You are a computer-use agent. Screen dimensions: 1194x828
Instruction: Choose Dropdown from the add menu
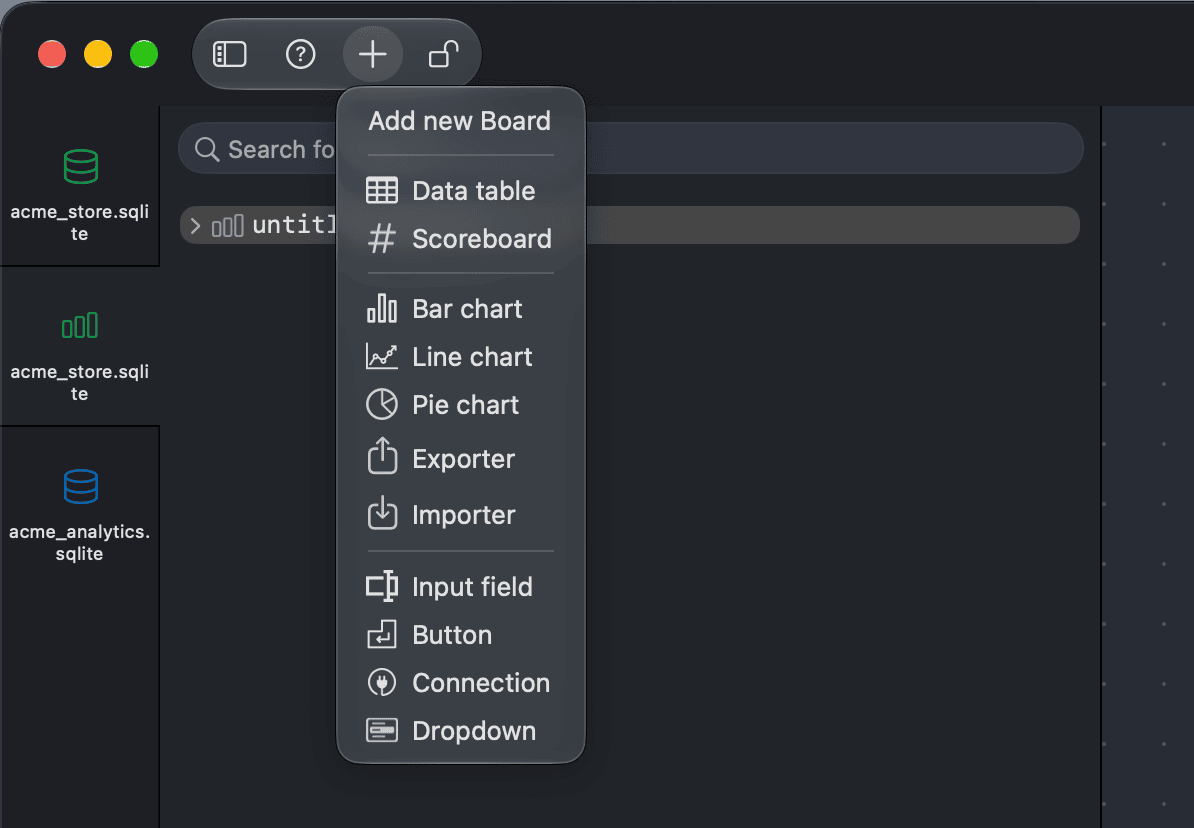(461, 730)
